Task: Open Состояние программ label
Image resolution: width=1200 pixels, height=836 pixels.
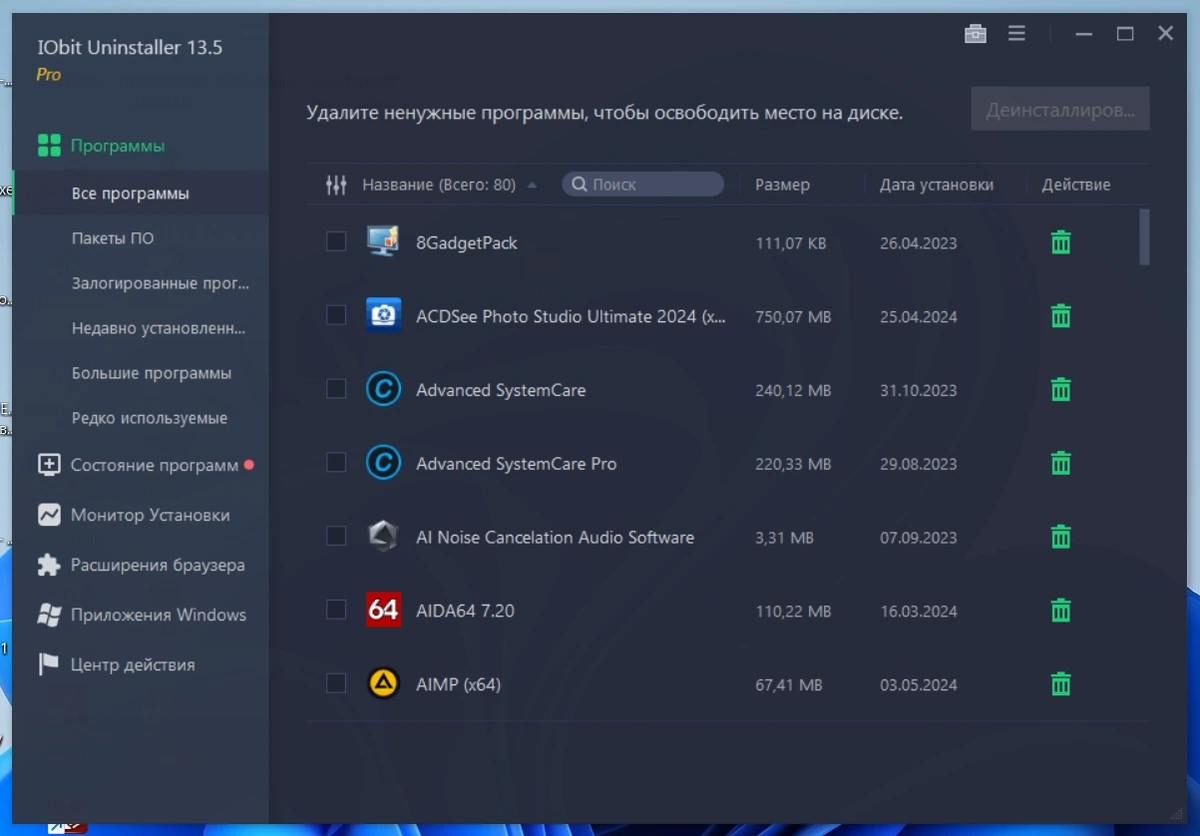Action: [154, 465]
